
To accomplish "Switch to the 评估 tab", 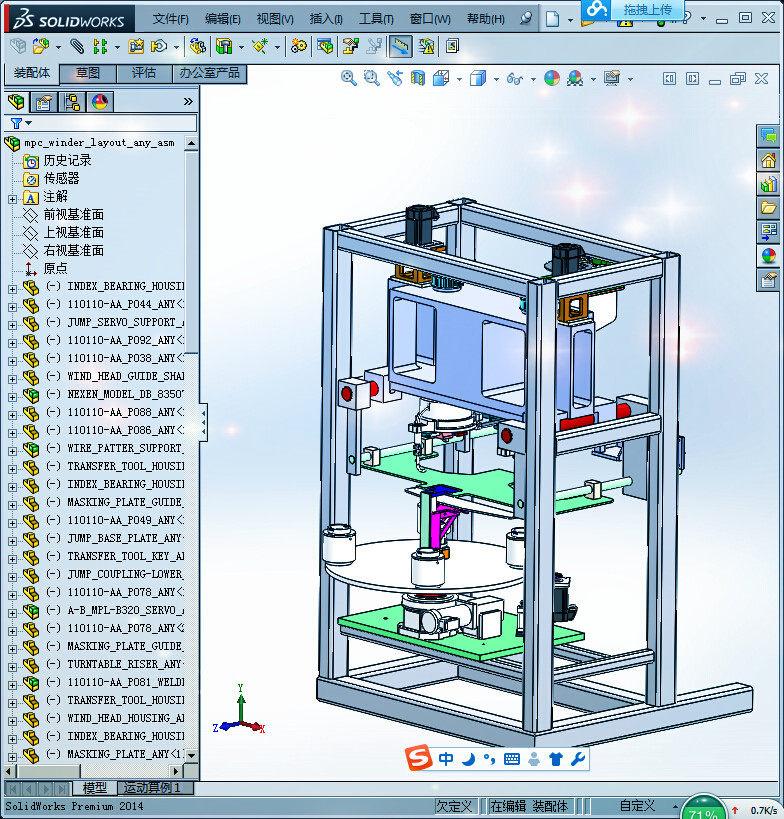I will pos(144,73).
